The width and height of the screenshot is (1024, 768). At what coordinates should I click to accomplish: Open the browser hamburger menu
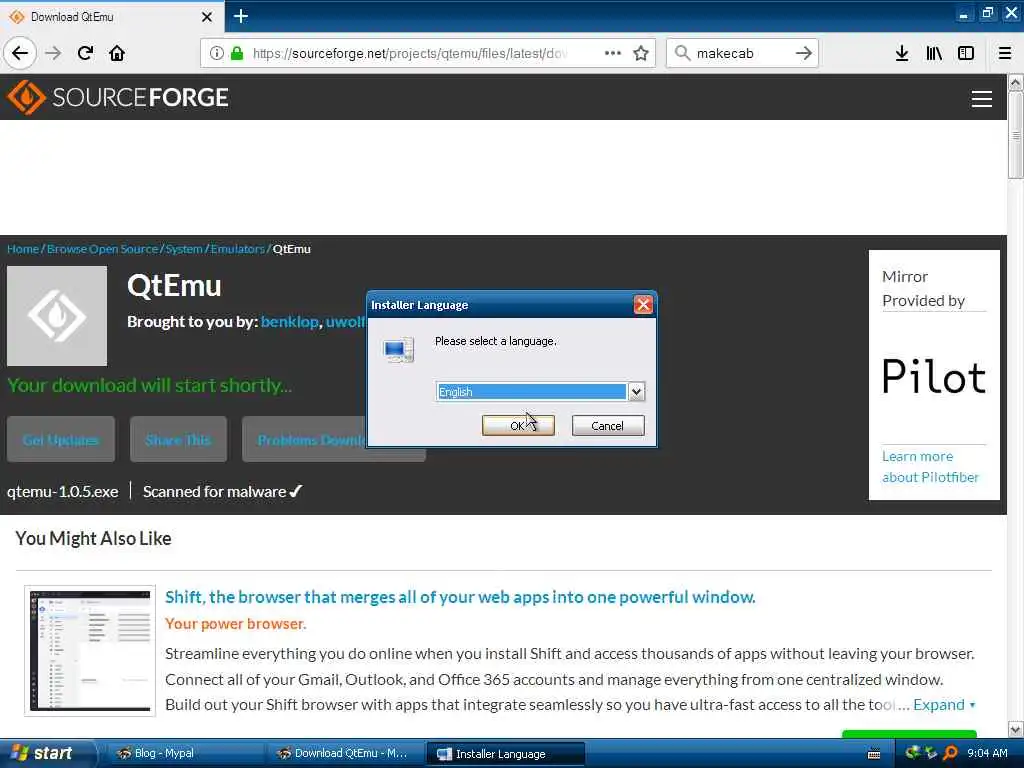tap(1005, 53)
